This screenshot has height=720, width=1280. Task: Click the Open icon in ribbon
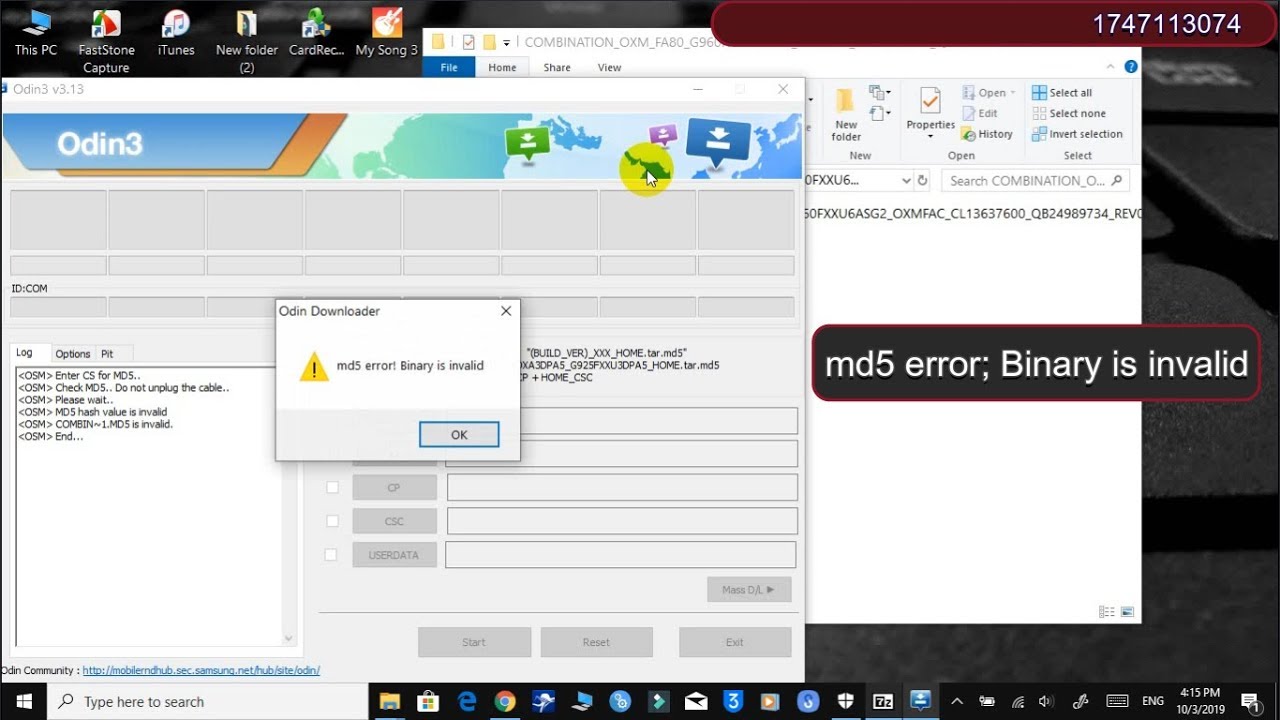[969, 93]
